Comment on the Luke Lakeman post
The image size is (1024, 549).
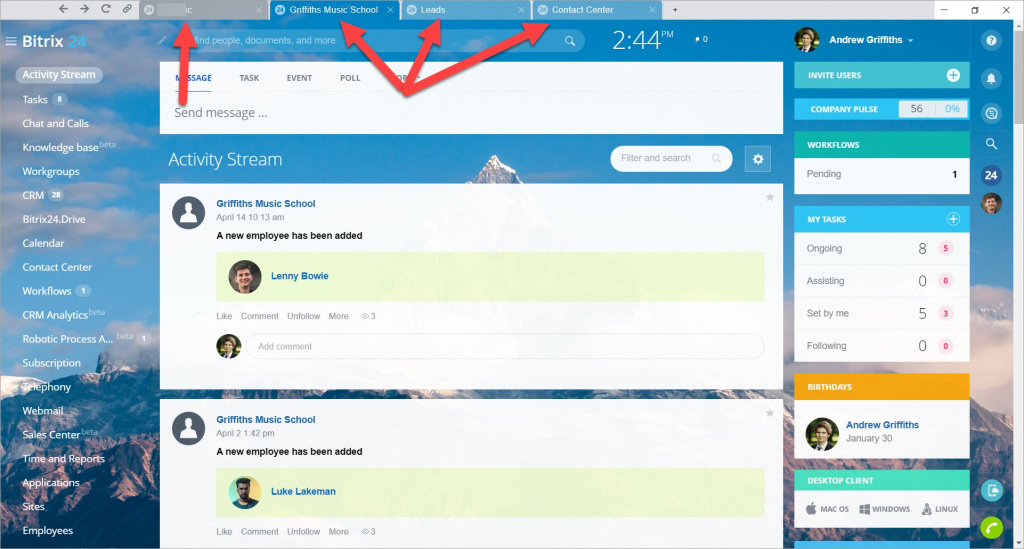tap(259, 531)
